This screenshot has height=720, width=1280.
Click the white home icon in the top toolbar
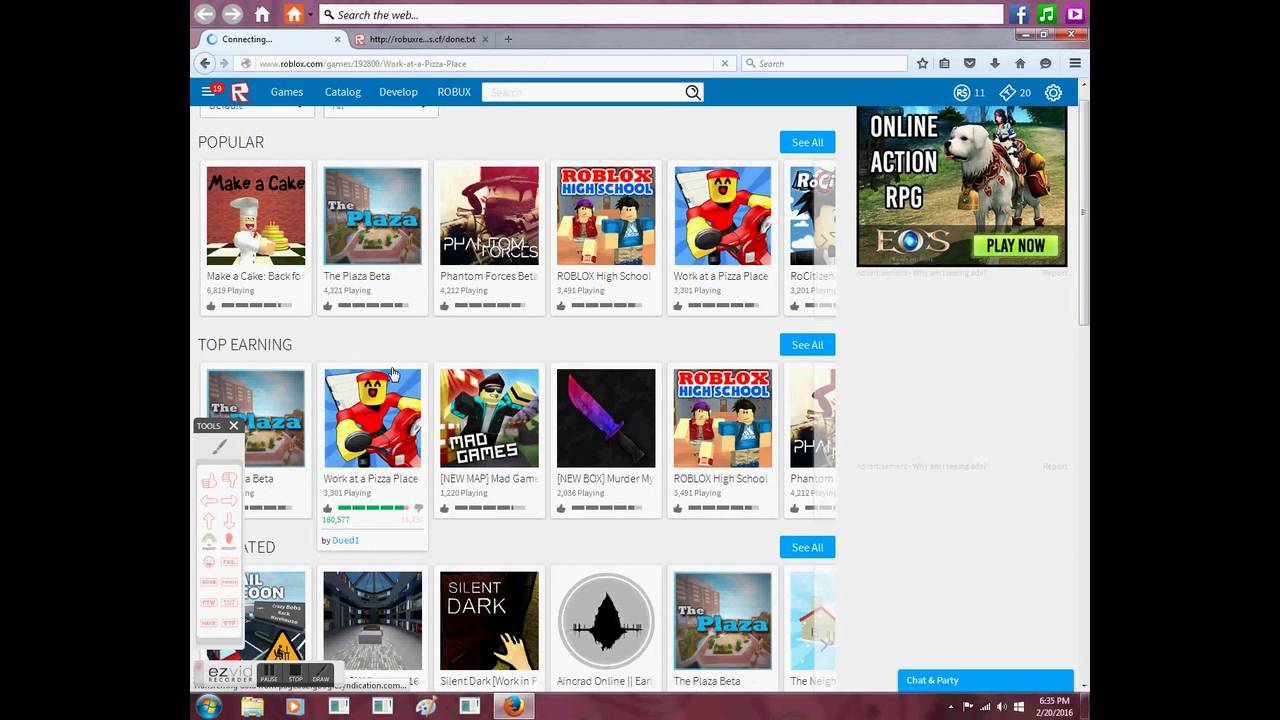[262, 14]
